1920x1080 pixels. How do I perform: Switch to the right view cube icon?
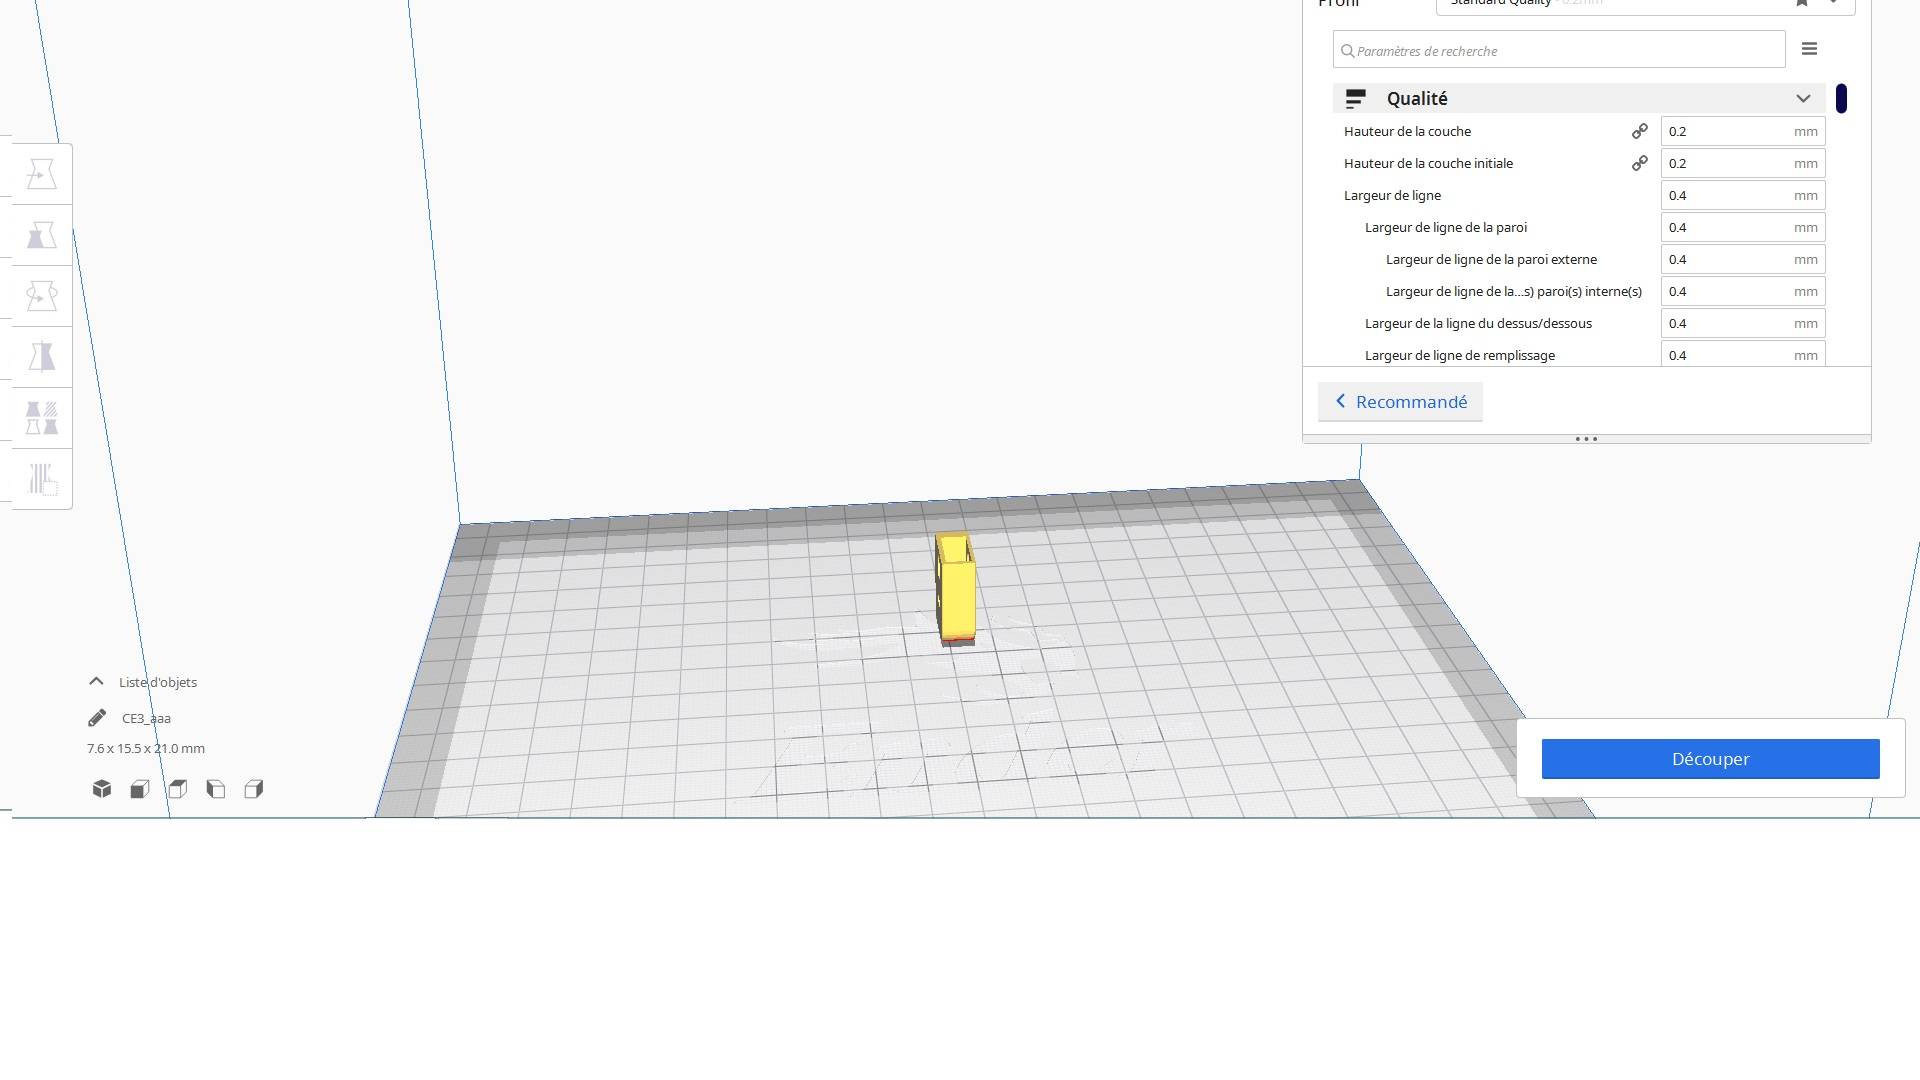(x=254, y=789)
